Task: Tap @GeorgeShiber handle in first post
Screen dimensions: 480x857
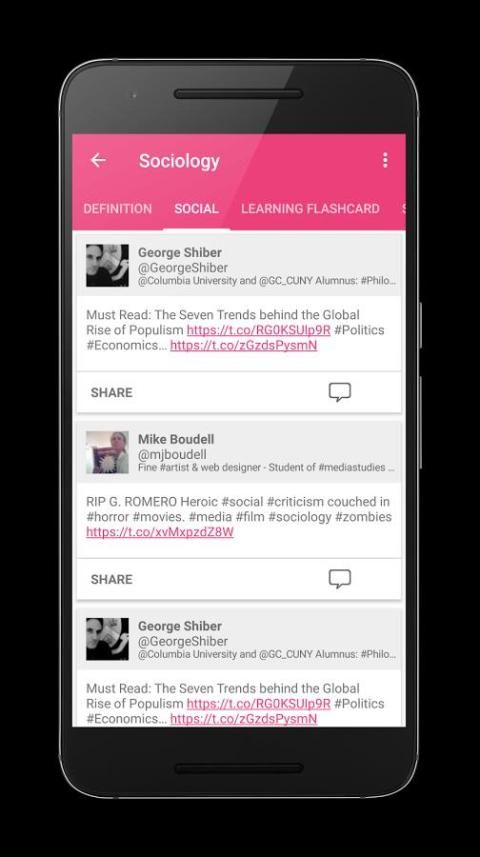Action: pos(183,268)
